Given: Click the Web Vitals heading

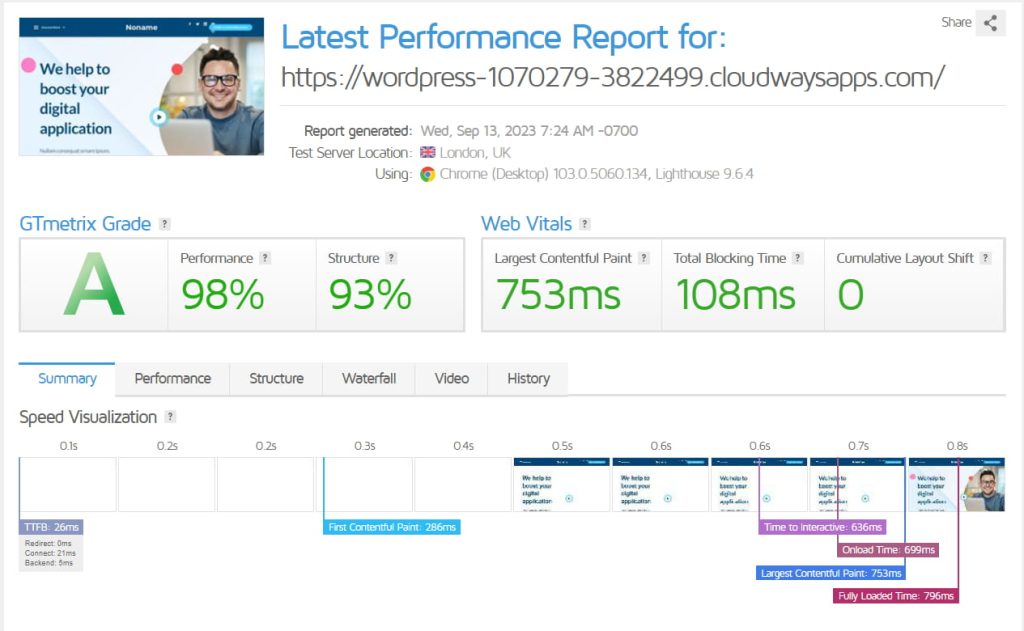Looking at the screenshot, I should click(x=526, y=224).
